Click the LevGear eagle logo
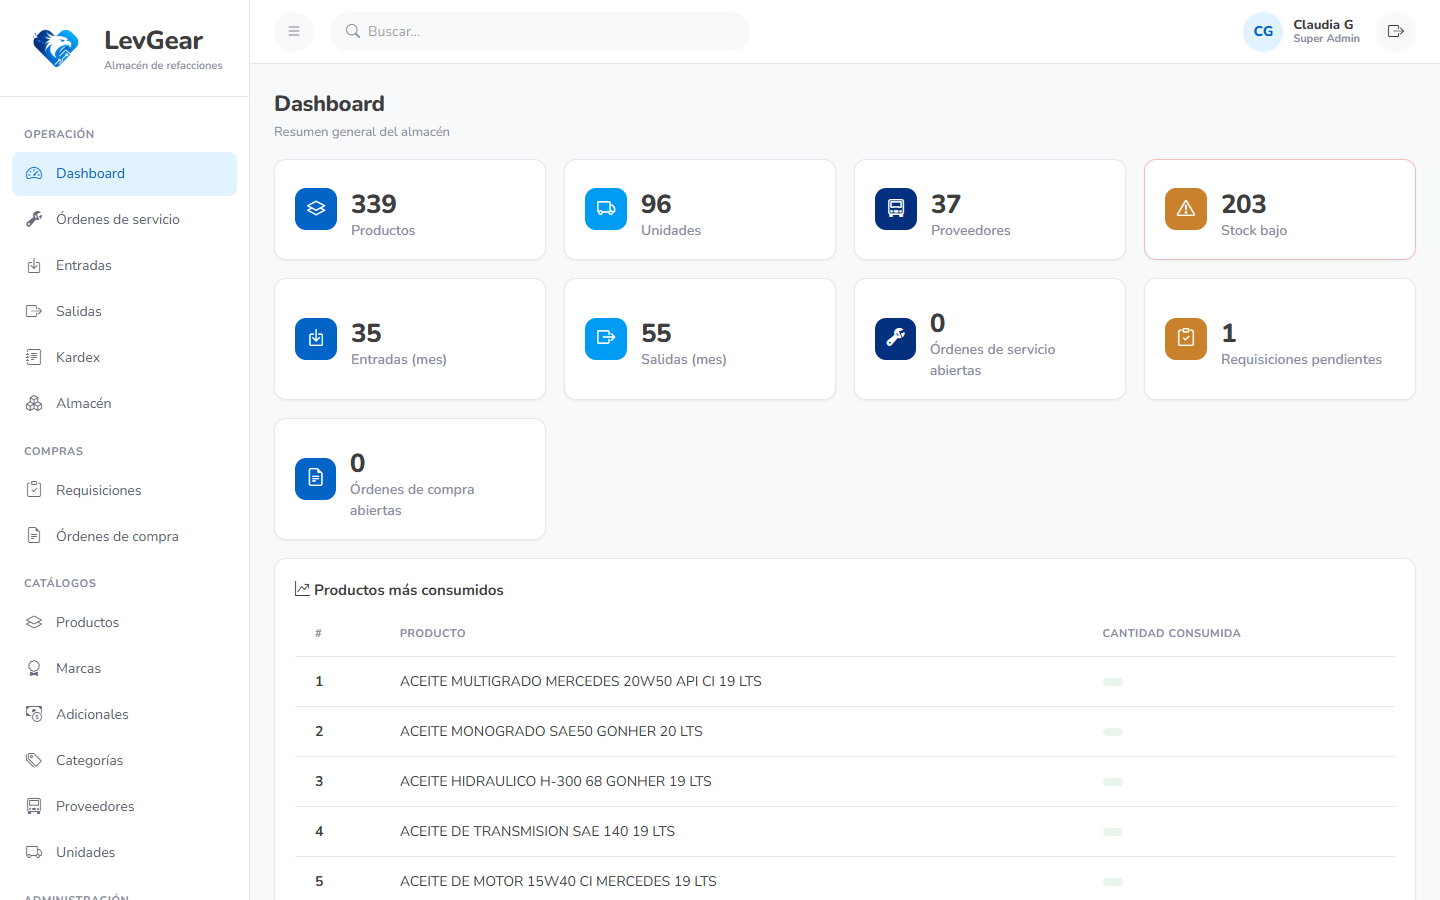 [56, 48]
